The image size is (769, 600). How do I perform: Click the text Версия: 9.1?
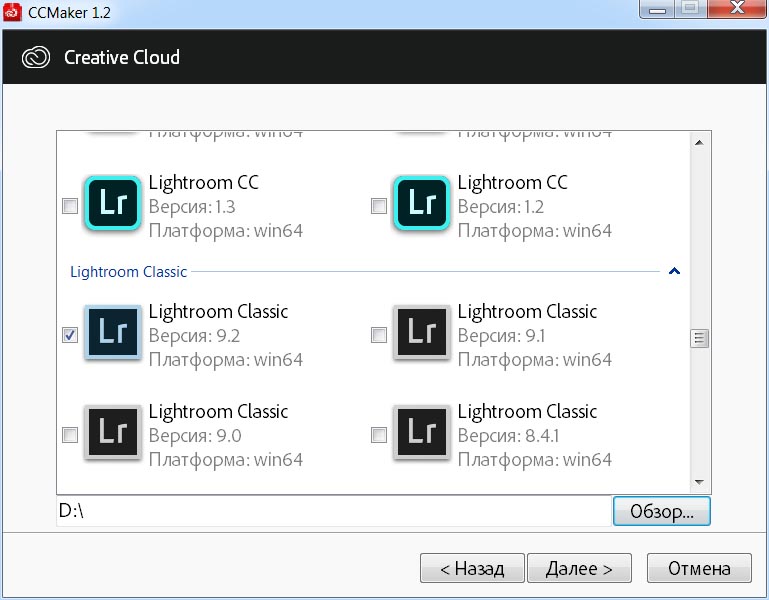pyautogui.click(x=501, y=336)
